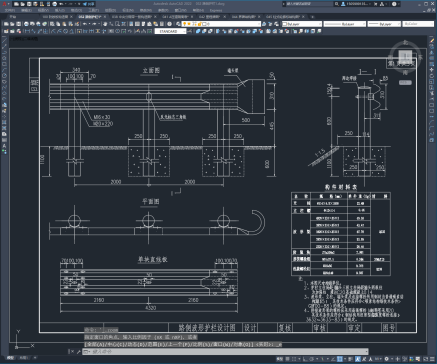Click Save disk icon in quick access toolbar

[x=29, y=4]
